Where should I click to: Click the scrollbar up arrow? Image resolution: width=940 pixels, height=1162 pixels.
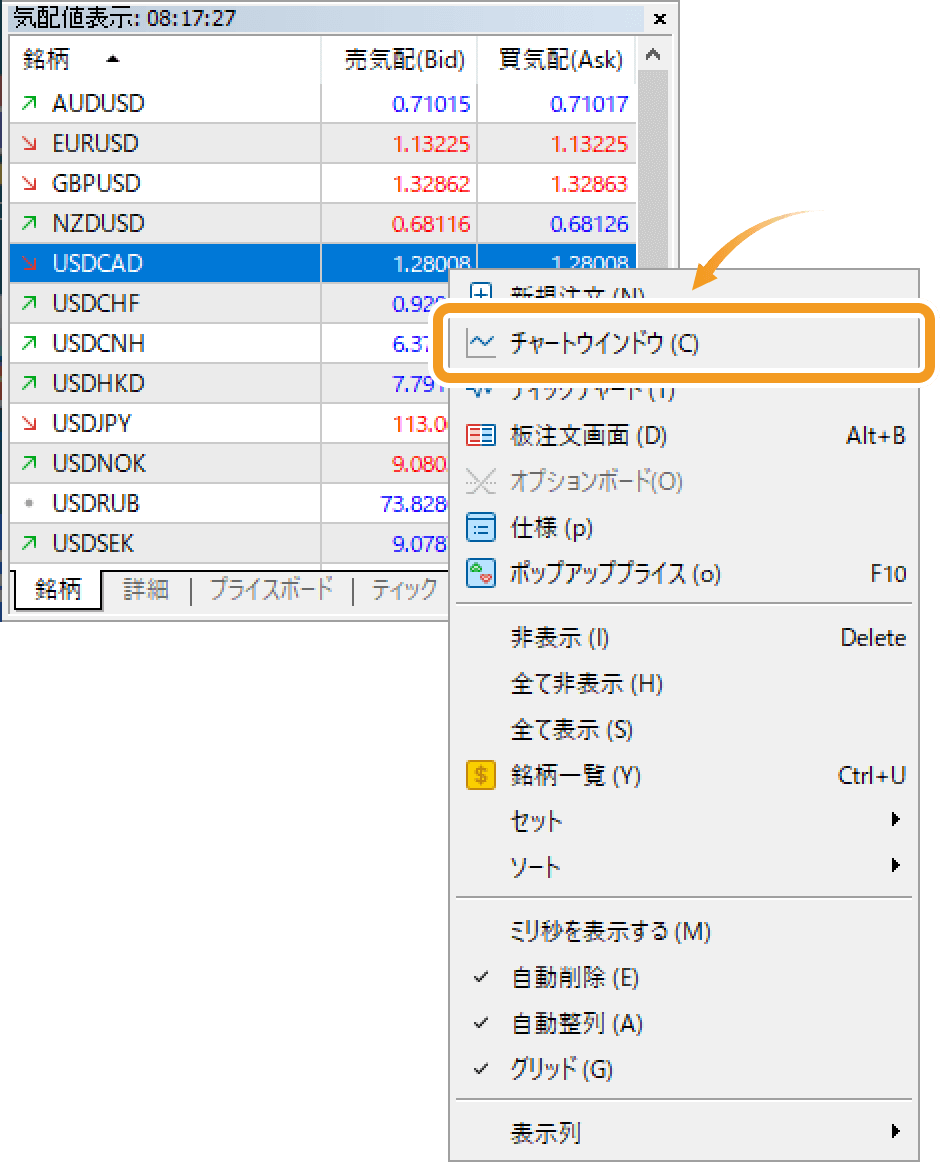(x=653, y=54)
